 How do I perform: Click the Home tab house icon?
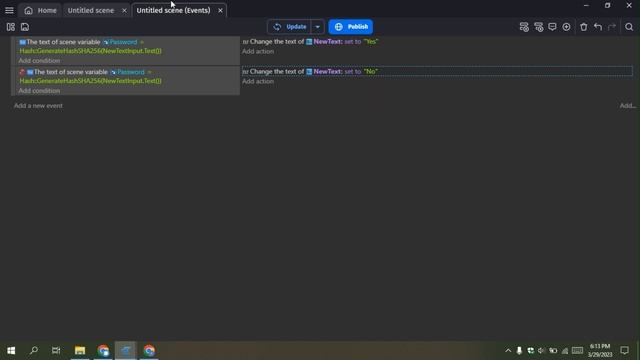[28, 11]
